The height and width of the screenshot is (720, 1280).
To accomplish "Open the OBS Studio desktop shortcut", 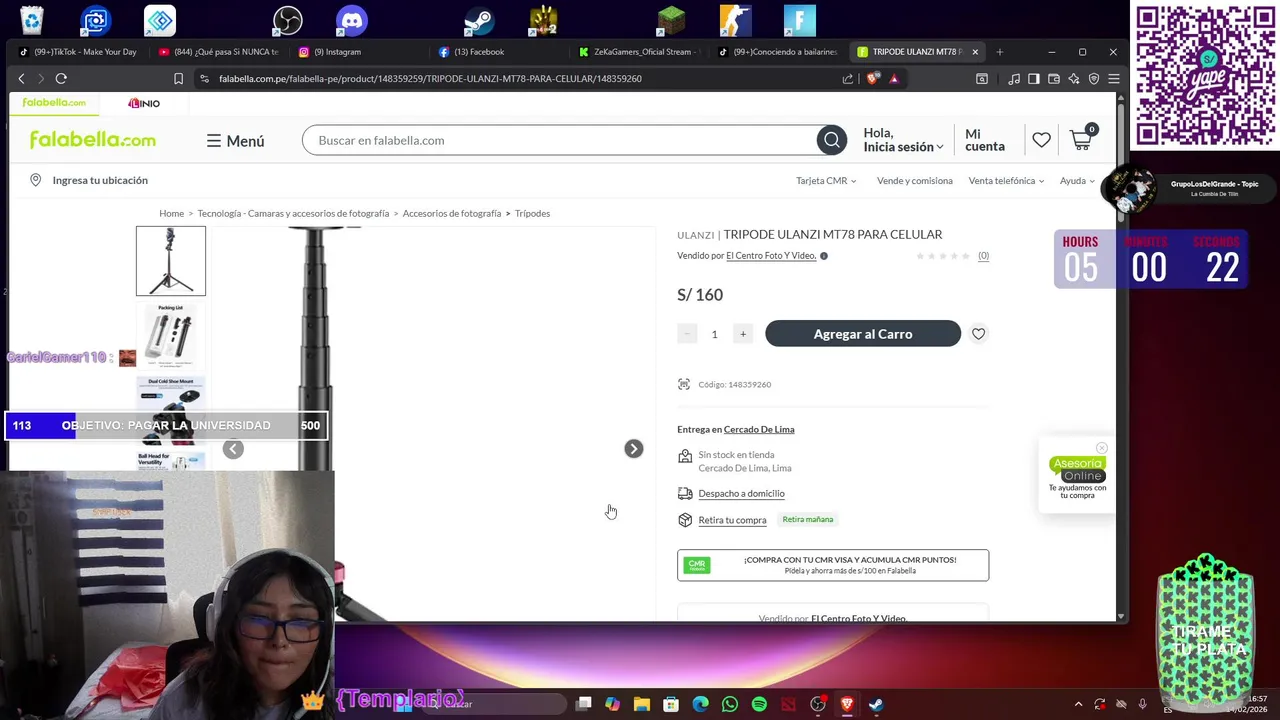I will tap(288, 20).
